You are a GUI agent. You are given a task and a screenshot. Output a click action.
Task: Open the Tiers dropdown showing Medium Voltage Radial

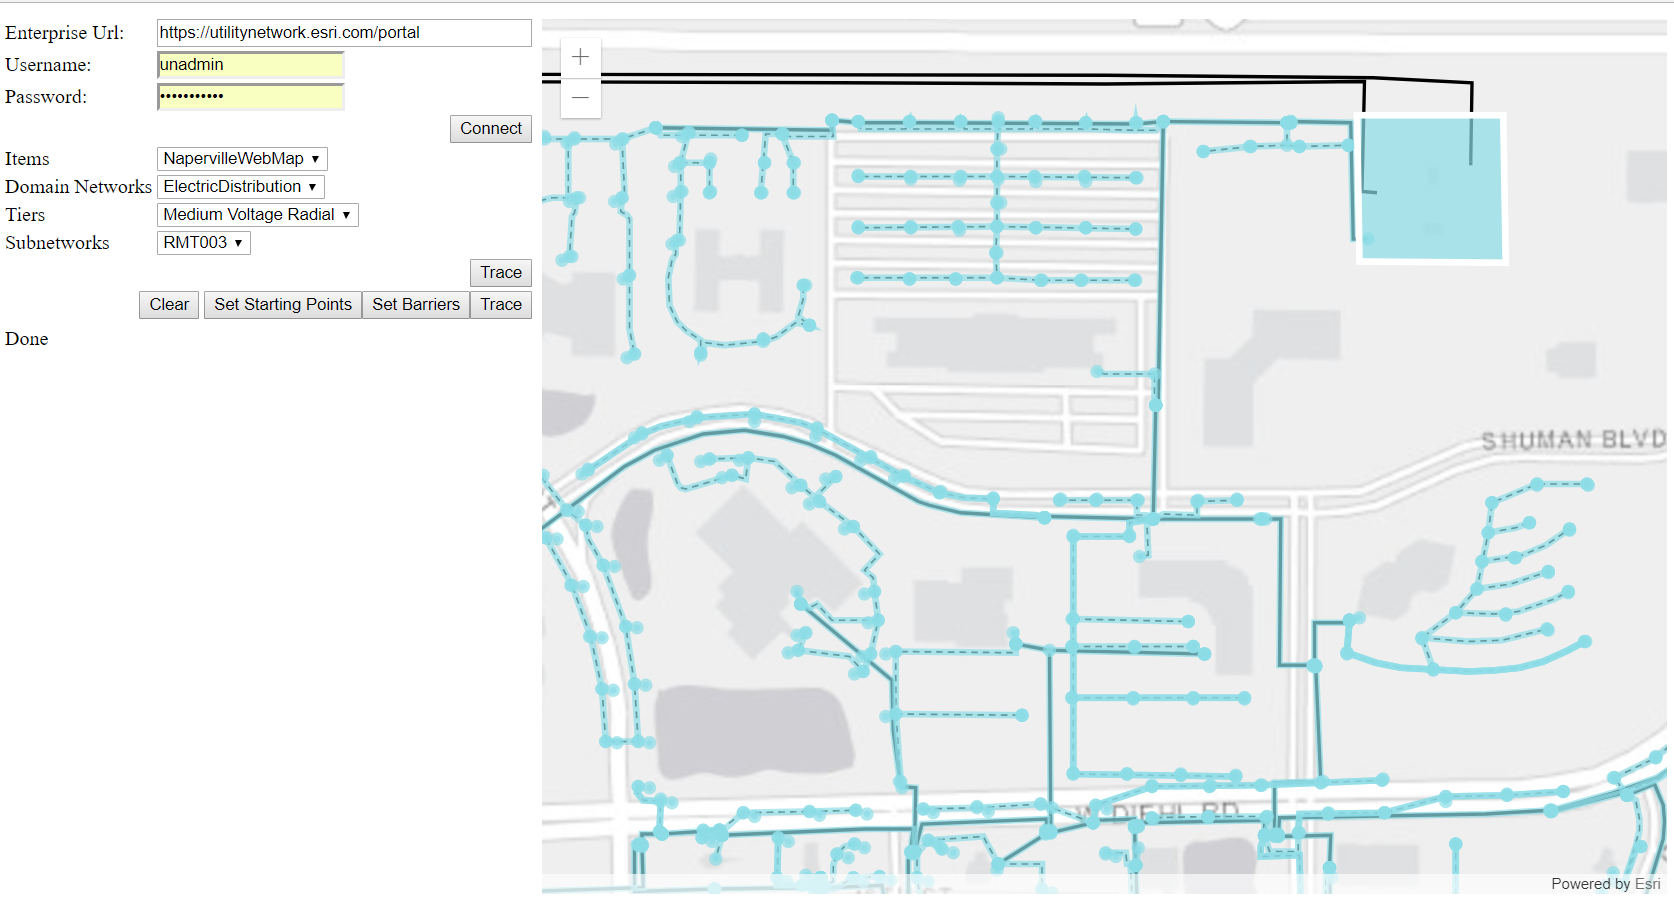click(x=257, y=215)
